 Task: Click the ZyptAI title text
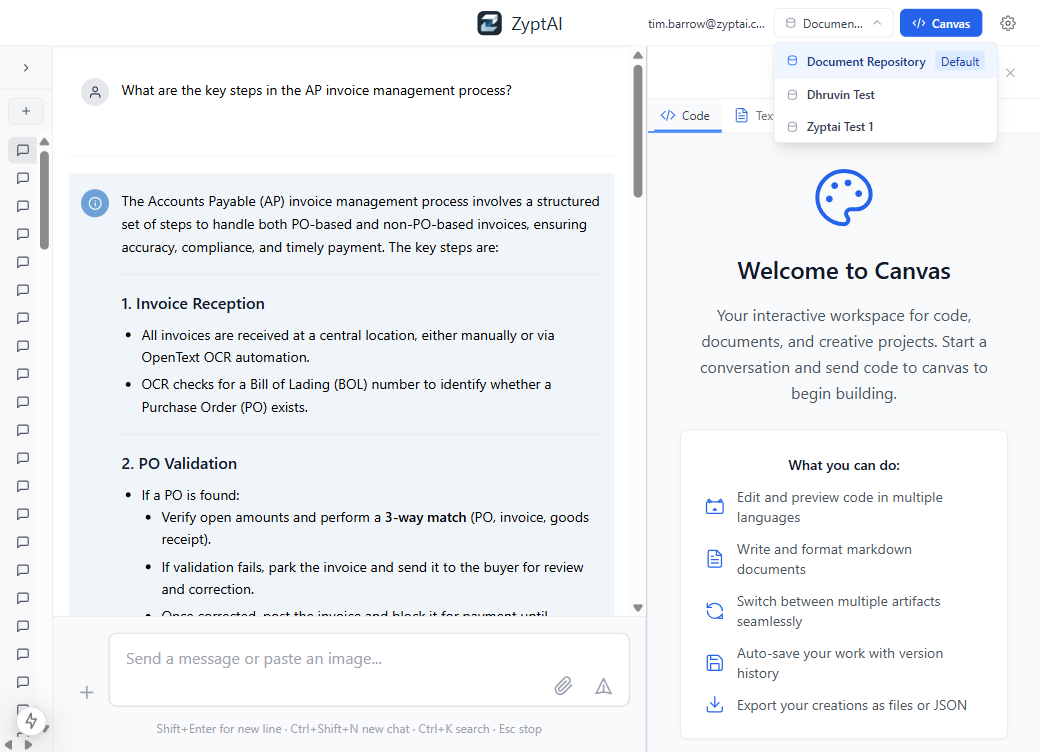click(x=537, y=24)
